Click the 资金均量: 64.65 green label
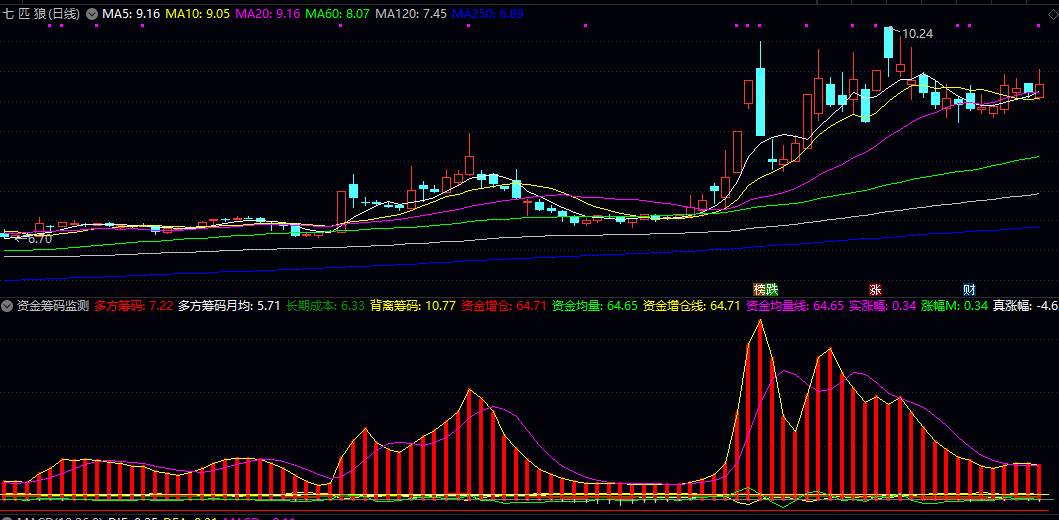This screenshot has height=520, width=1059. (x=594, y=306)
